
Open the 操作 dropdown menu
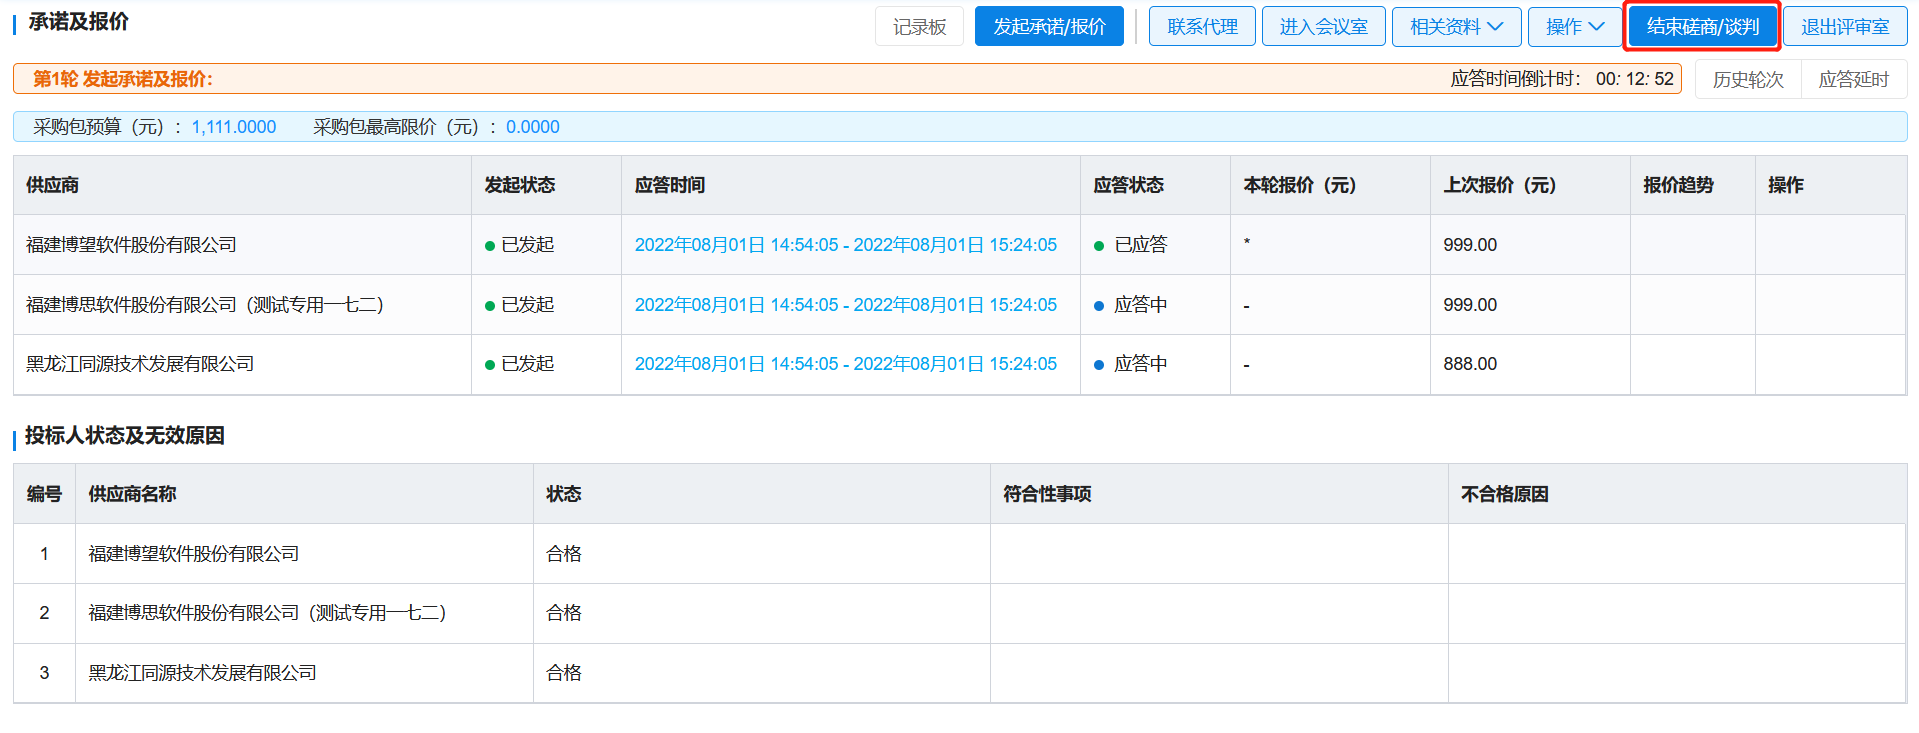[x=1574, y=27]
